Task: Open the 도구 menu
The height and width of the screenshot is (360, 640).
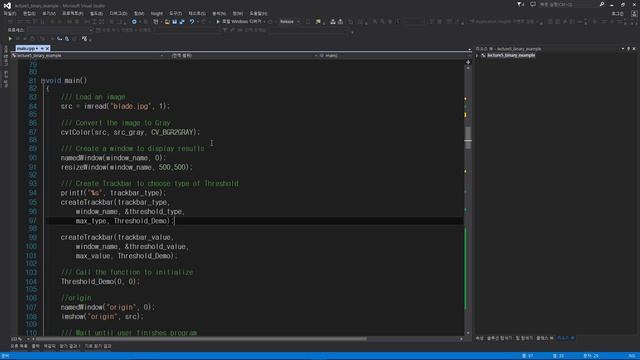Action: [x=176, y=13]
